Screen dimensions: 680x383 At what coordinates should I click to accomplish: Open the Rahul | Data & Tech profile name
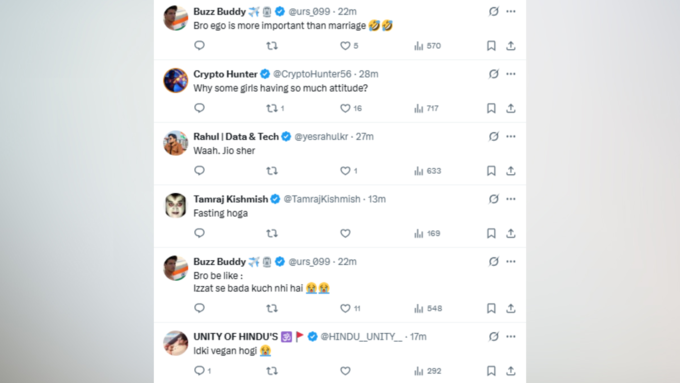(x=236, y=137)
